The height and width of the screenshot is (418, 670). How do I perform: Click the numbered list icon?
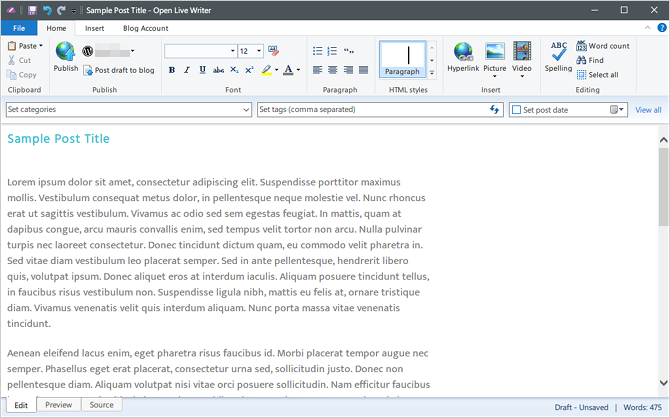(x=332, y=51)
